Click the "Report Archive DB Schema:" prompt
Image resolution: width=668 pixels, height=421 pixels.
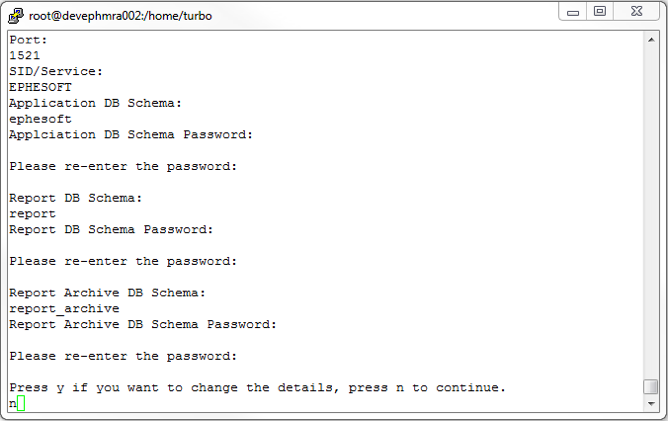tap(107, 292)
